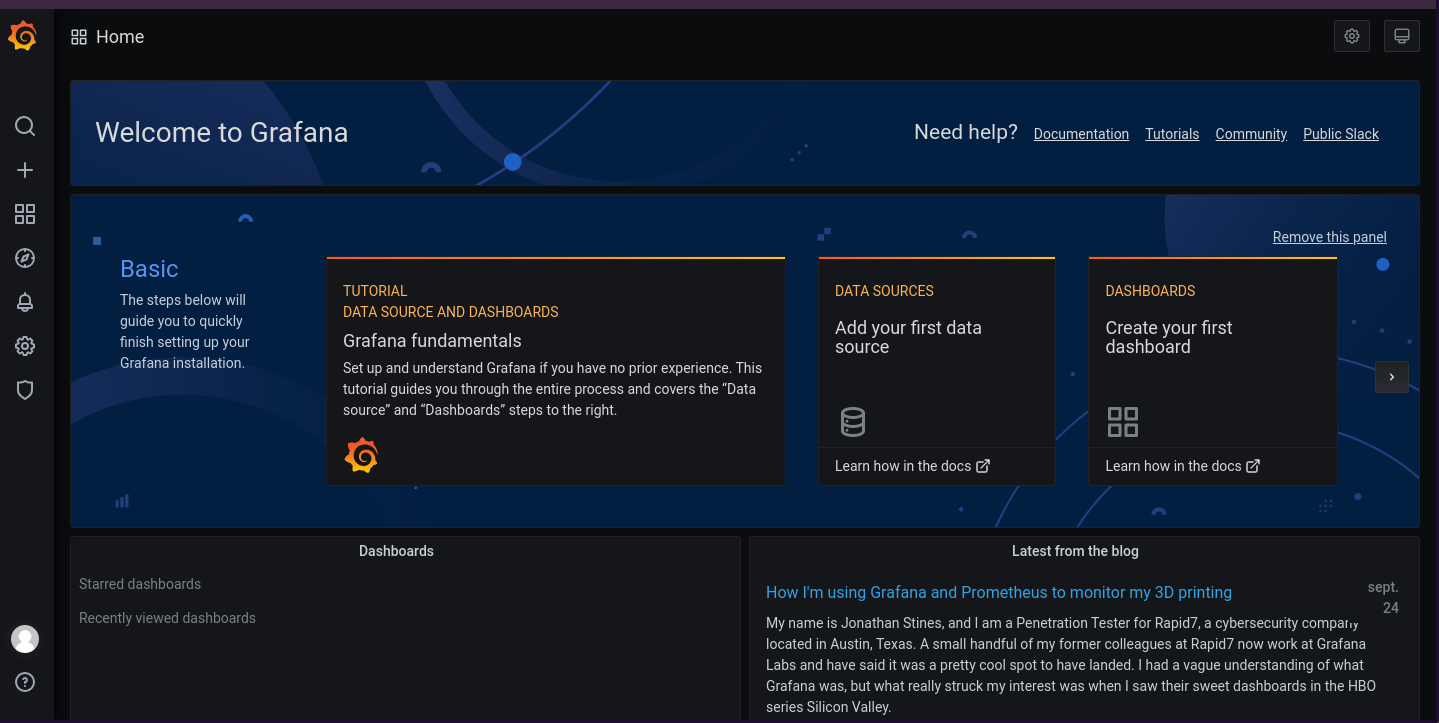Image resolution: width=1439 pixels, height=723 pixels.
Task: Open the Create plus menu icon
Action: click(x=25, y=170)
